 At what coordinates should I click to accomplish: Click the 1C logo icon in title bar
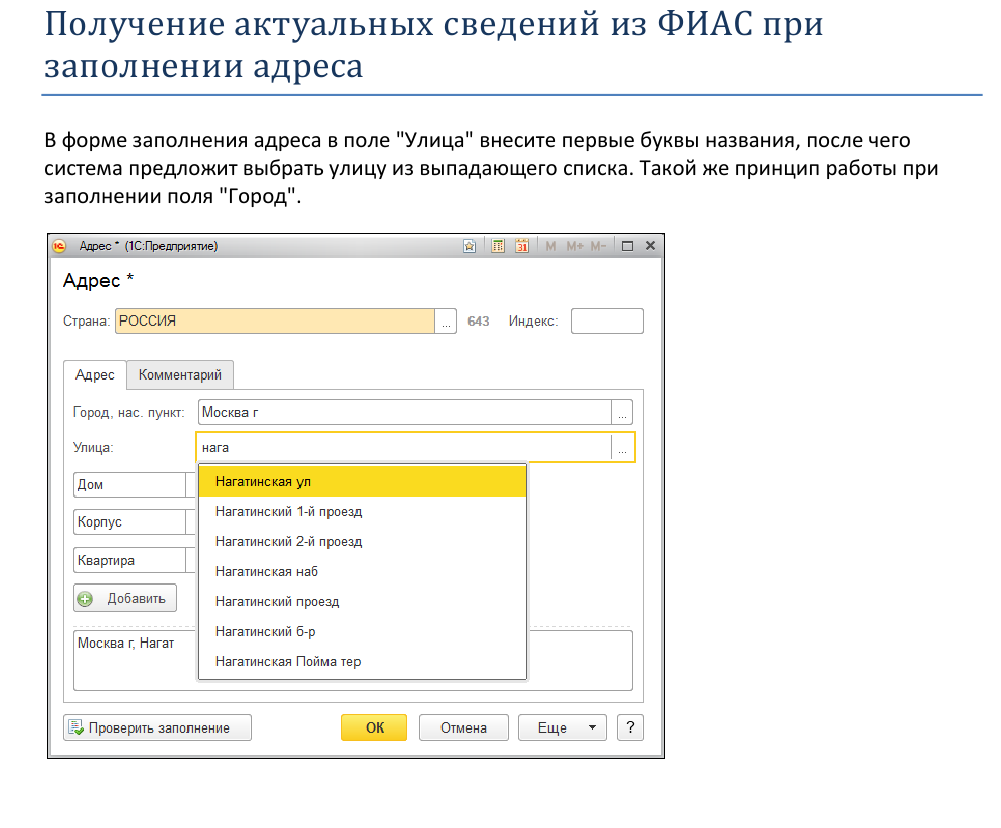[59, 246]
